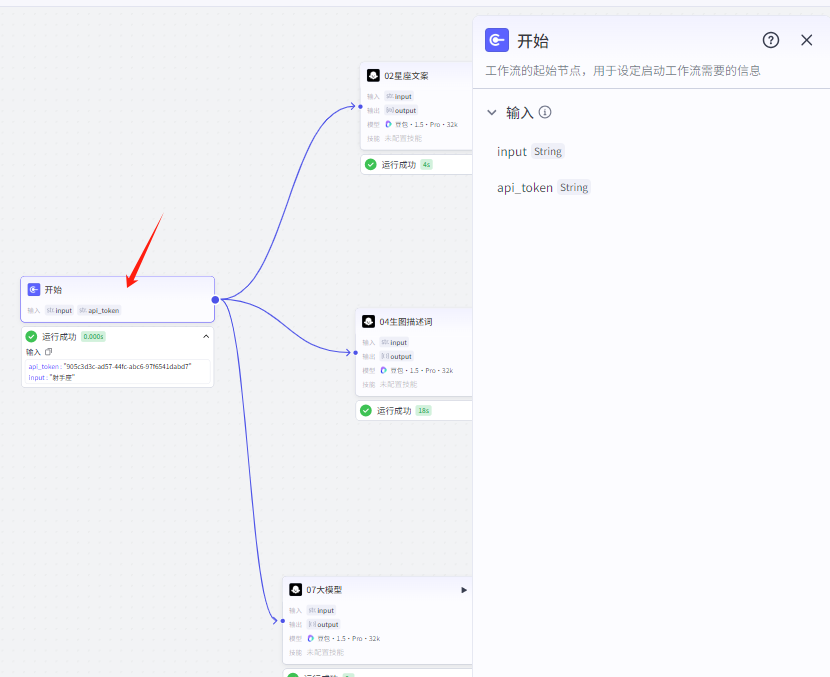This screenshot has width=830, height=677.
Task: Click the success check under 02星座文案
Action: [x=371, y=165]
